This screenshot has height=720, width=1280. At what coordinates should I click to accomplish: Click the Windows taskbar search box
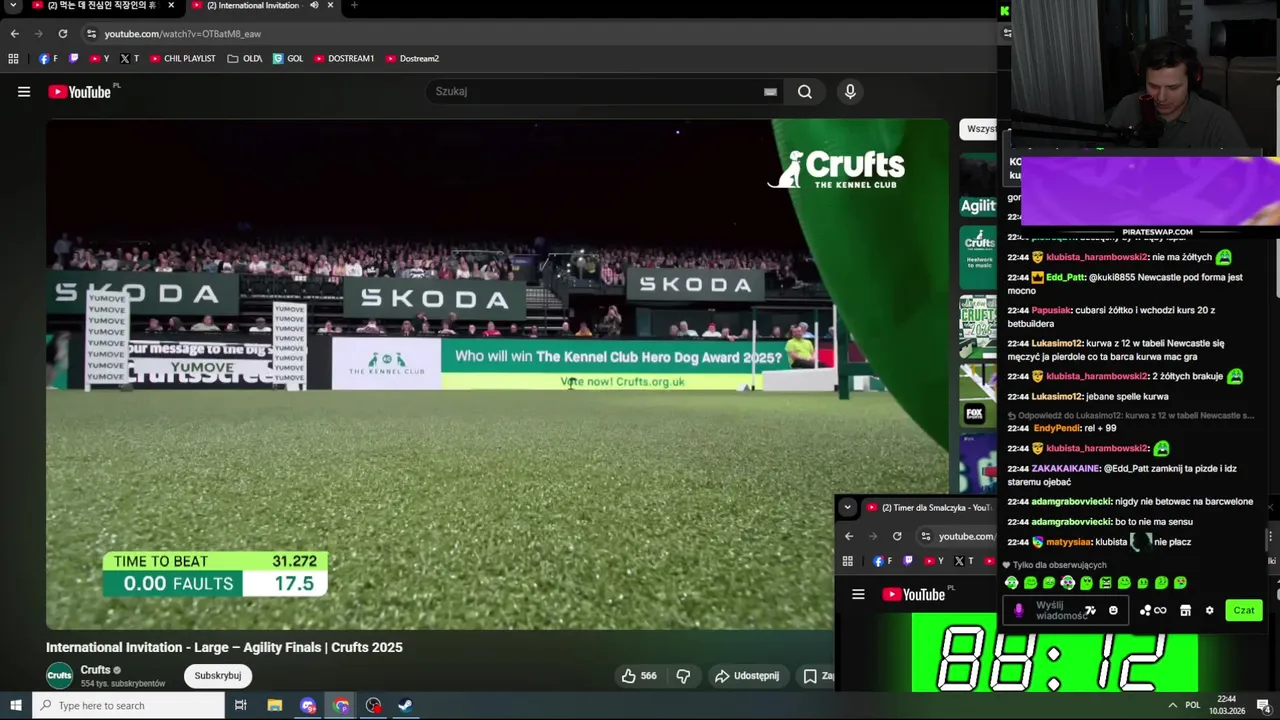[x=128, y=706]
